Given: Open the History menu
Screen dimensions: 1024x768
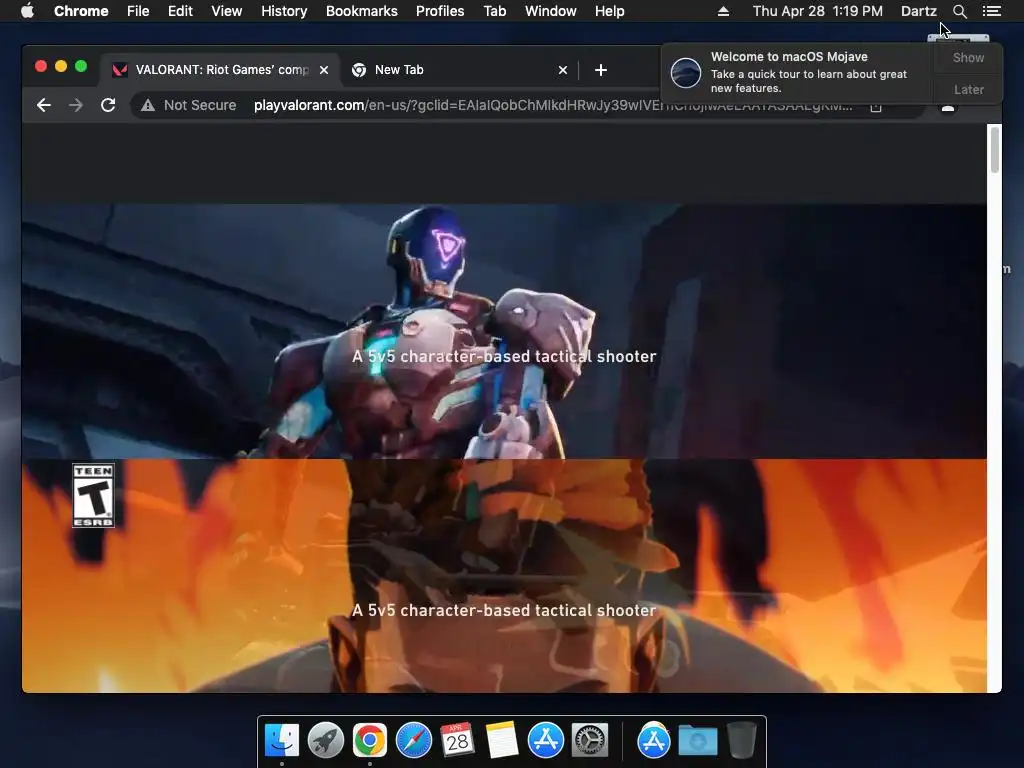Looking at the screenshot, I should [x=284, y=11].
